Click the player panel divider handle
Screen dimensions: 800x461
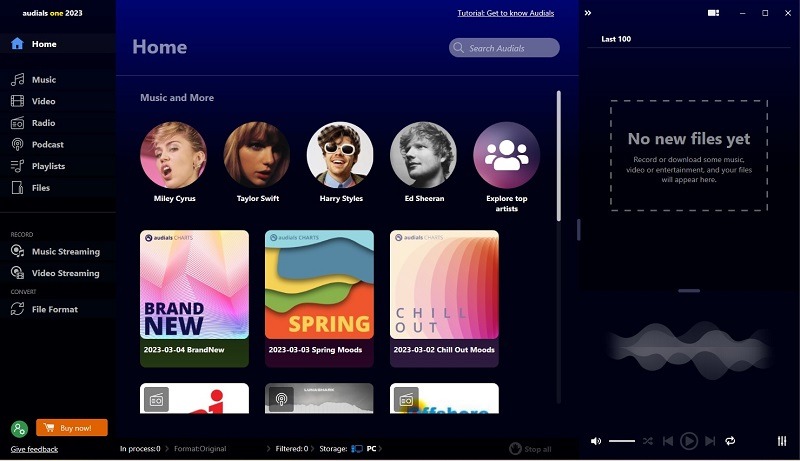point(689,291)
